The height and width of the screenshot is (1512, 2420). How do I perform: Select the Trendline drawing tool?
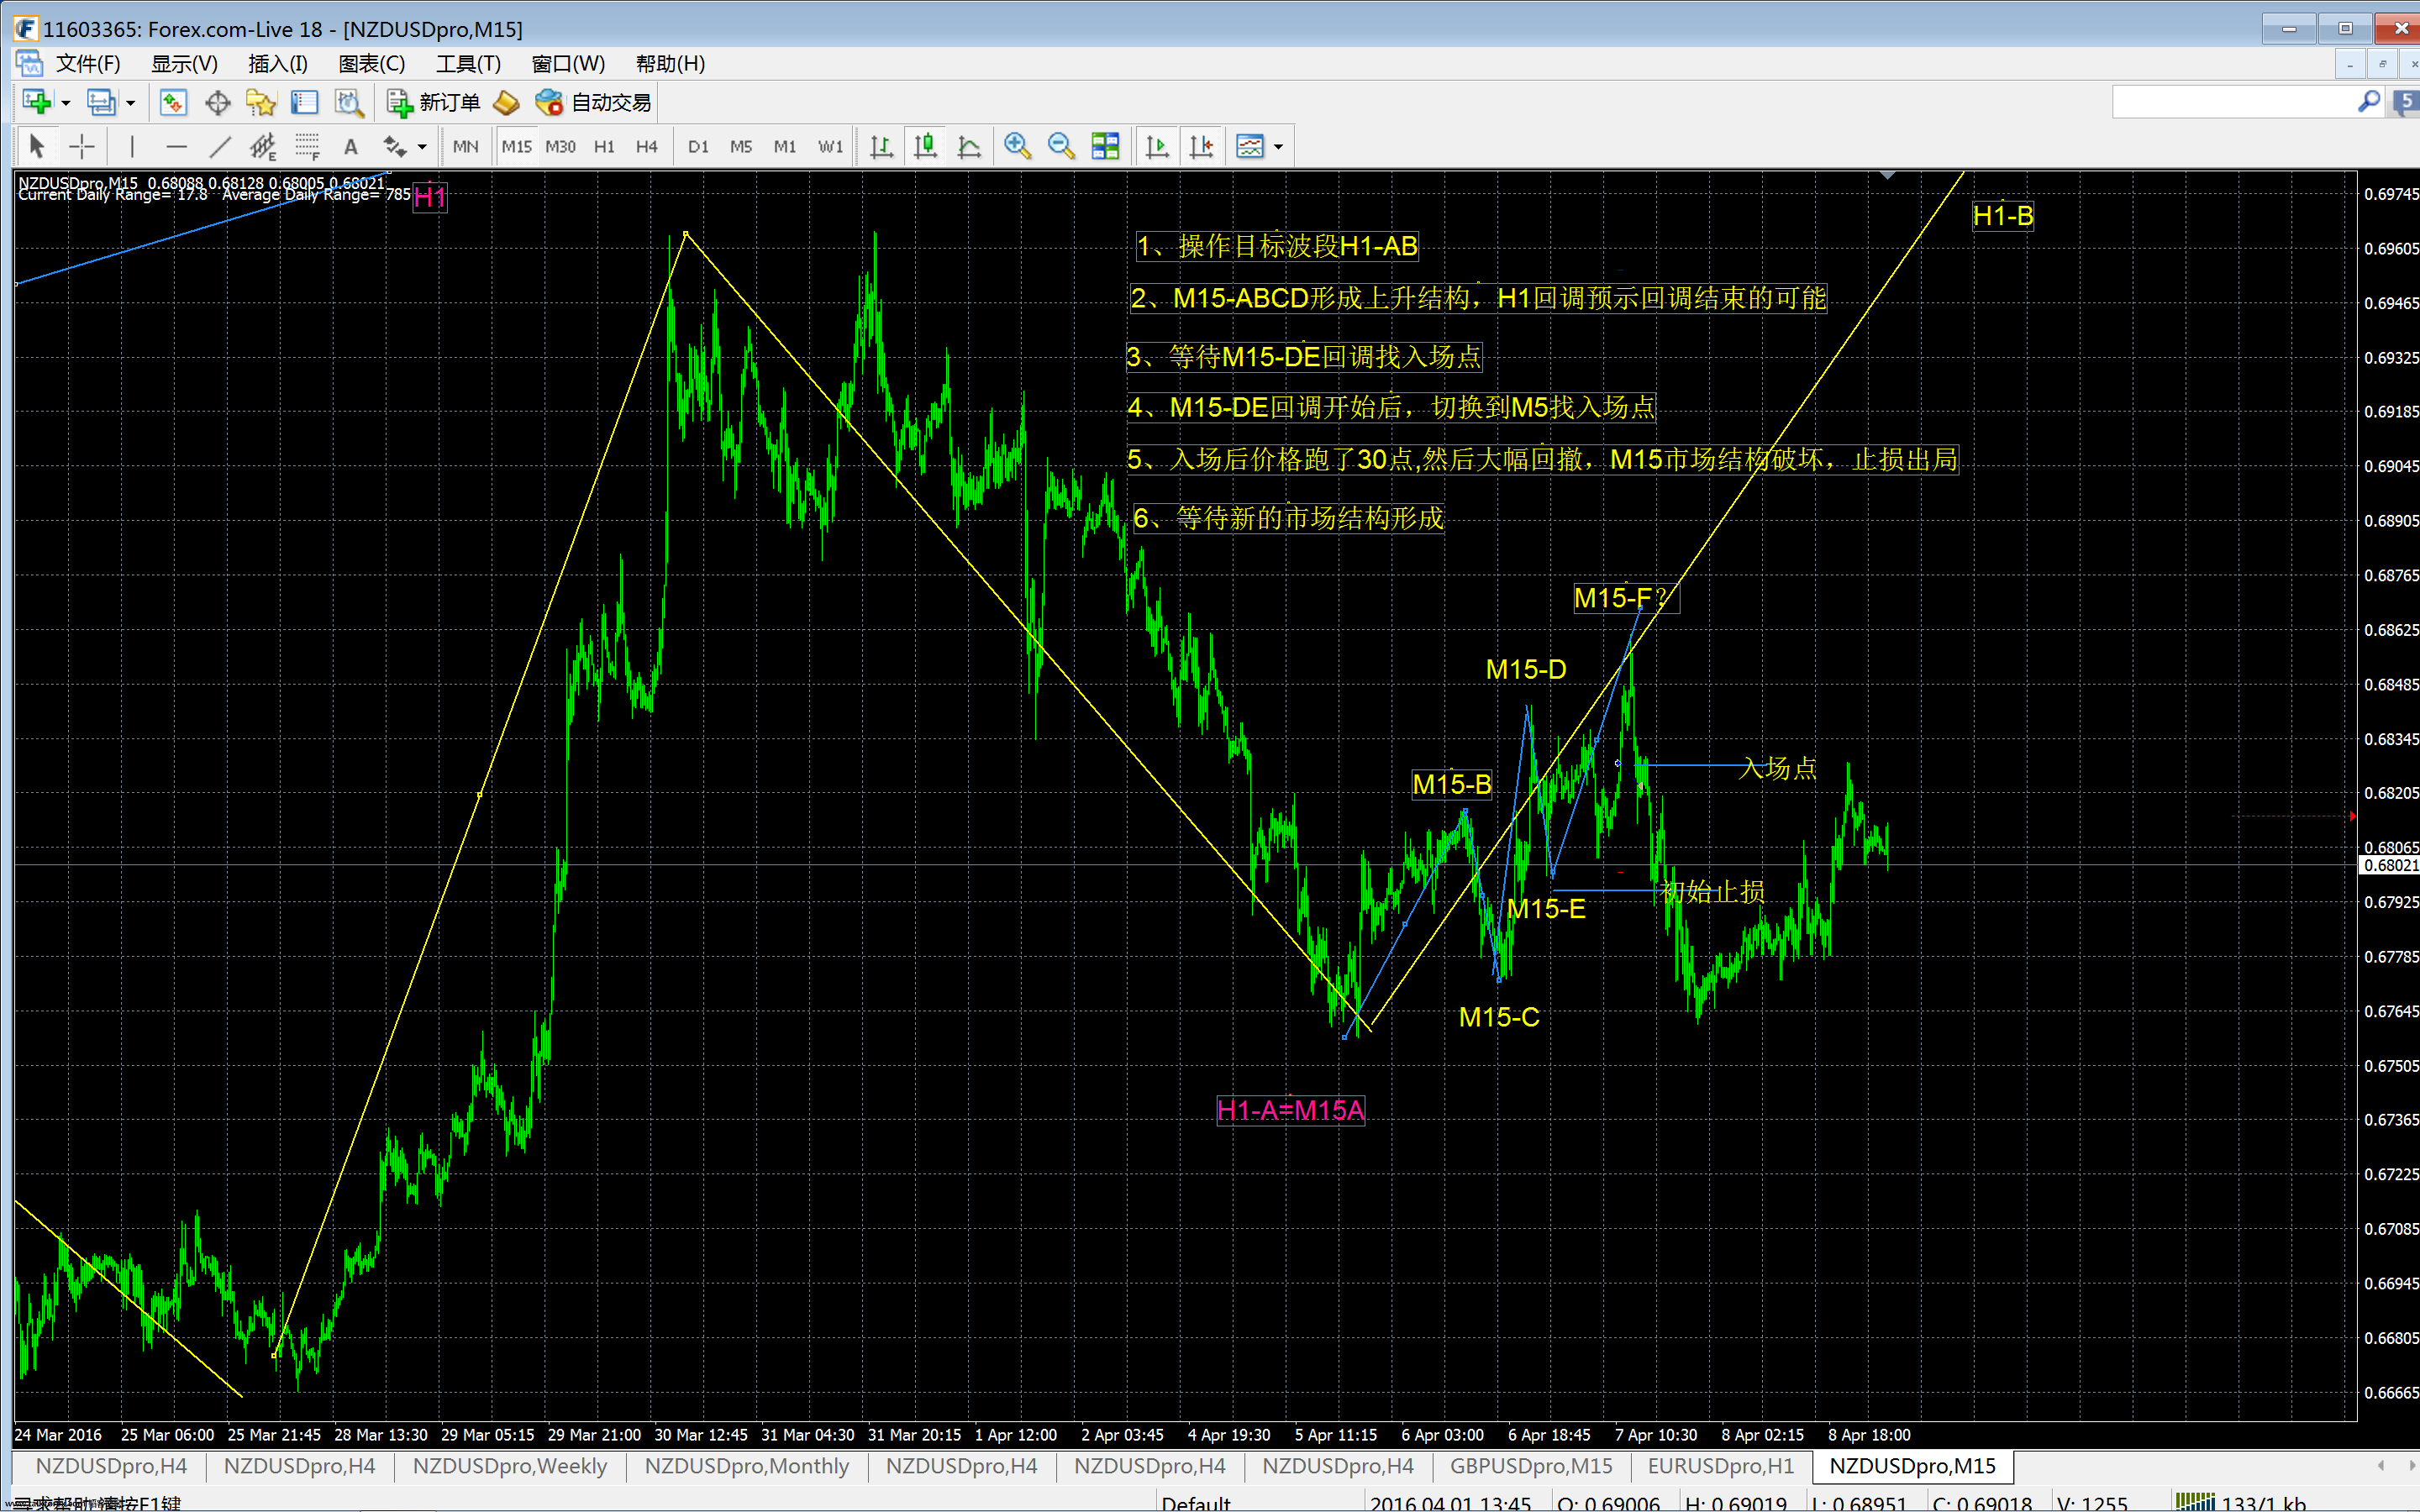coord(220,147)
